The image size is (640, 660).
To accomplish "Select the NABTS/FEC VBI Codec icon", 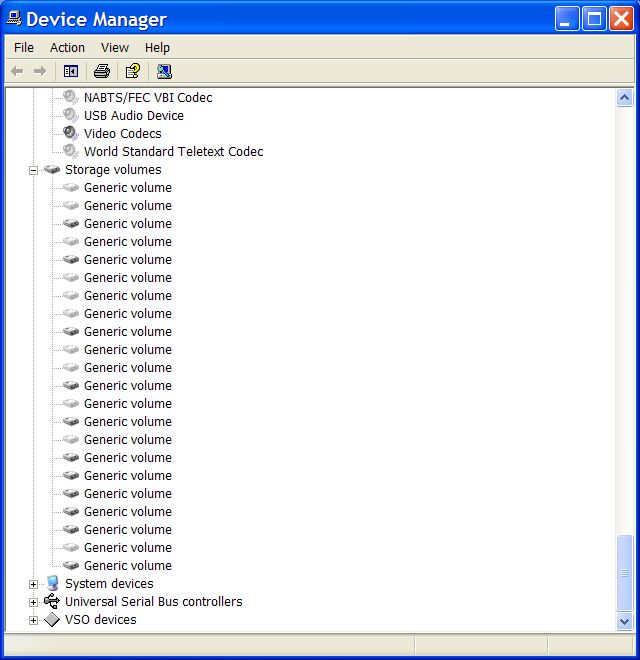I will pos(70,97).
